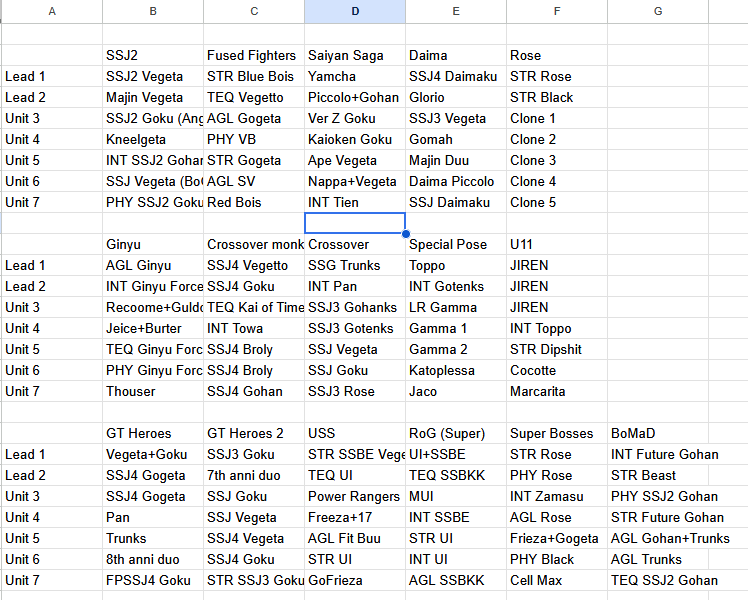This screenshot has width=748, height=600.
Task: Select column D header
Action: (x=355, y=11)
